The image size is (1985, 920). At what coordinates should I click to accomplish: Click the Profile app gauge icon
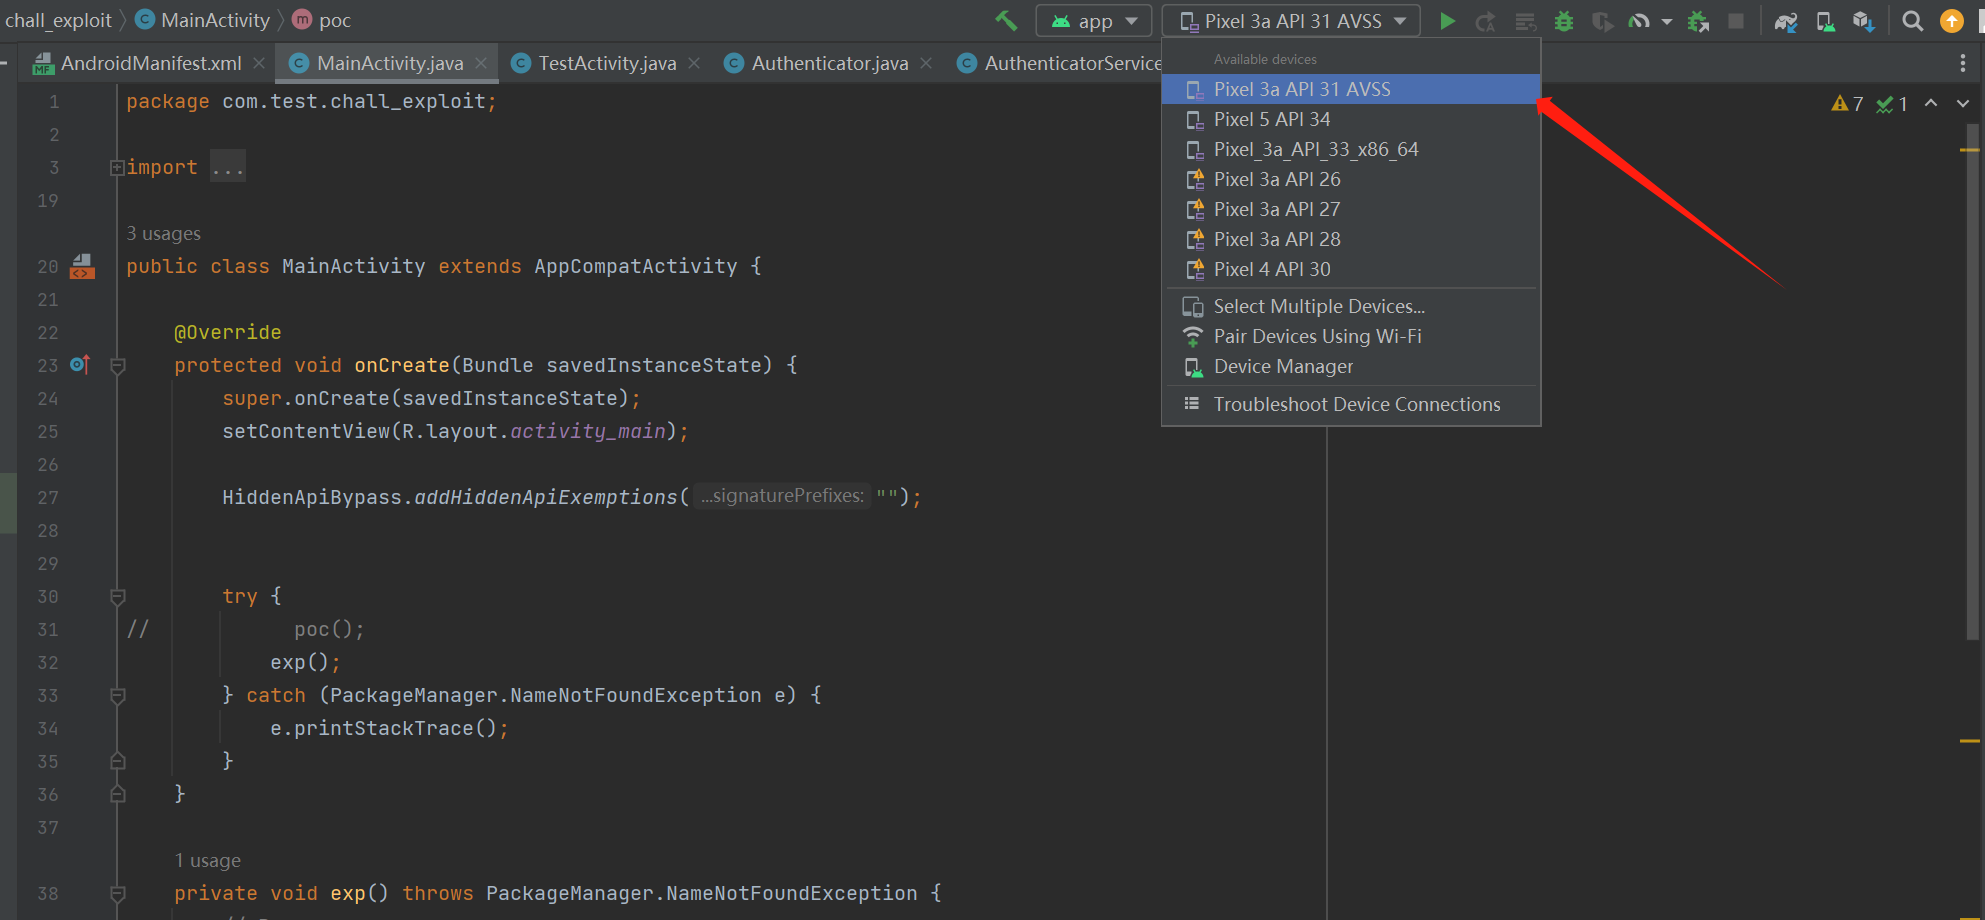coord(1639,21)
